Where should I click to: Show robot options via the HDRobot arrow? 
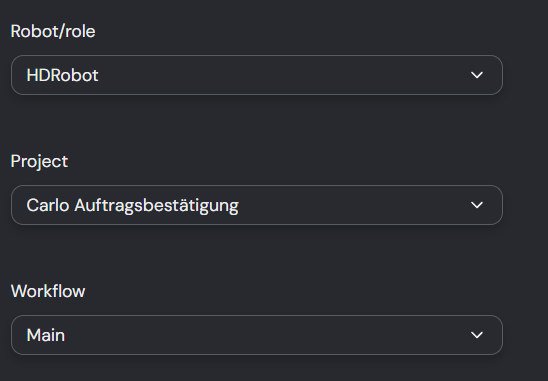tap(477, 75)
